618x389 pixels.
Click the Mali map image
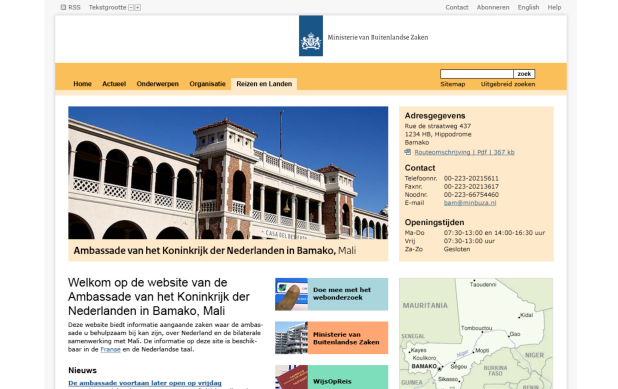(476, 333)
